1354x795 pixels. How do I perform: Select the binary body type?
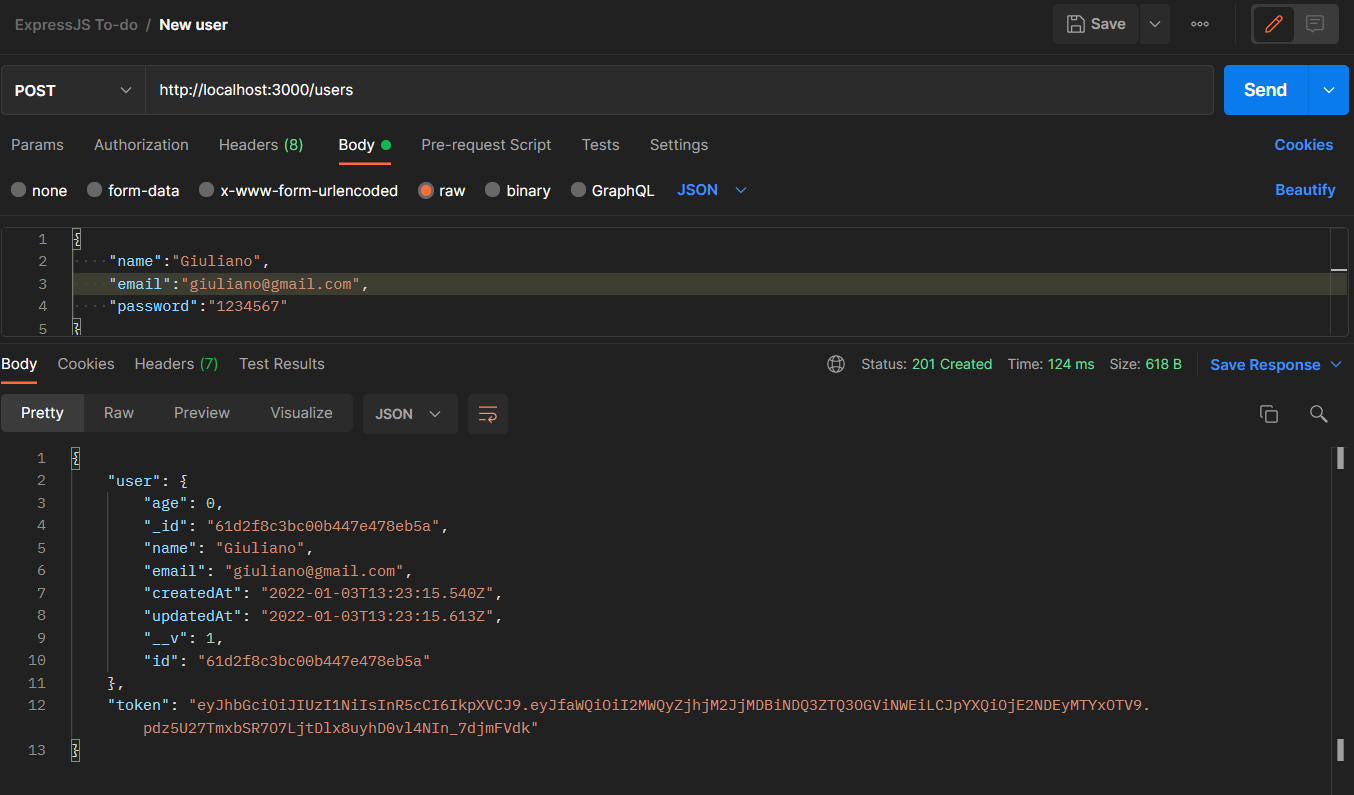(x=517, y=190)
